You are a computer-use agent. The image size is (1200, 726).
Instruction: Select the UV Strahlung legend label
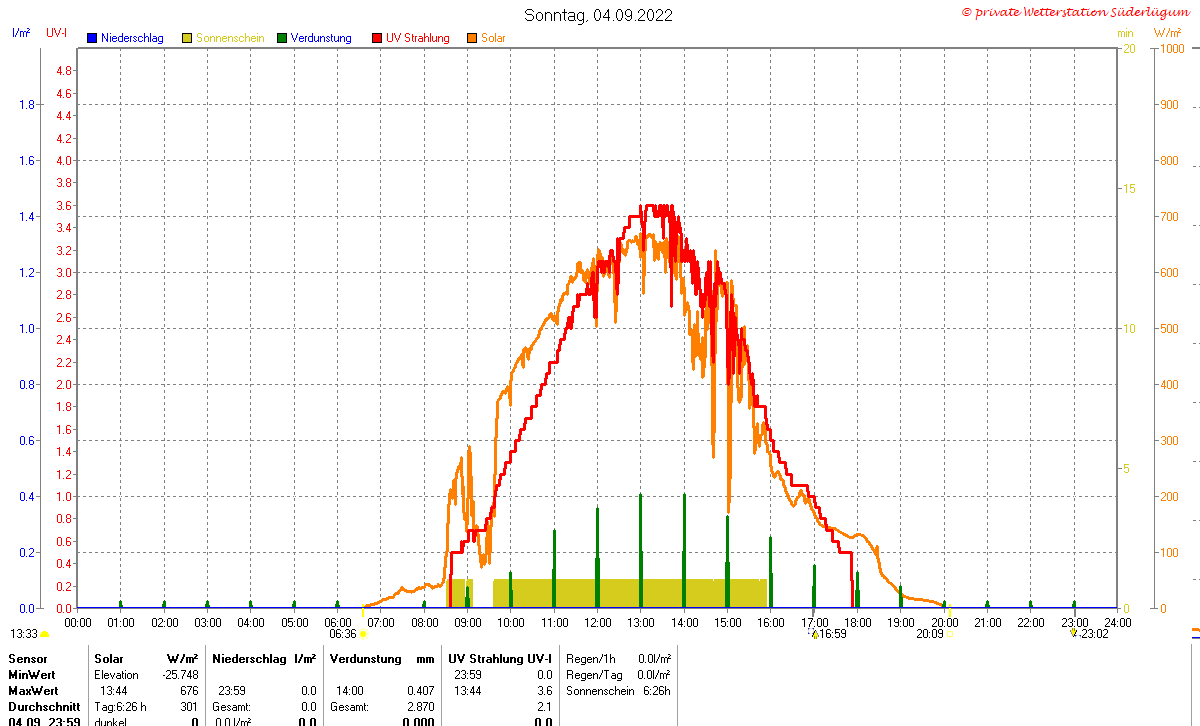coord(418,38)
